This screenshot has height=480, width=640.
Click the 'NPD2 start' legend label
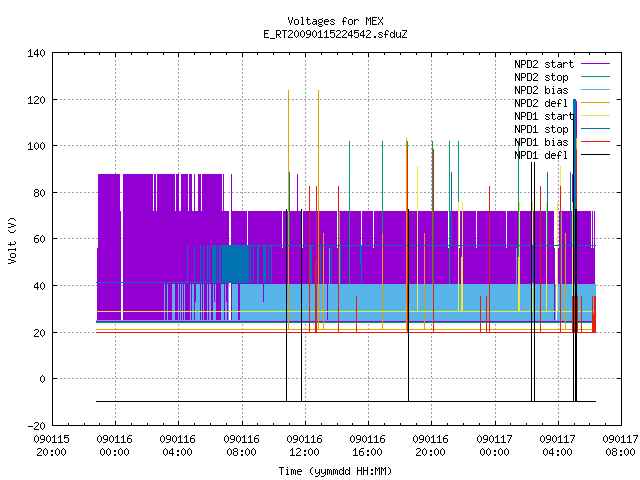point(544,64)
